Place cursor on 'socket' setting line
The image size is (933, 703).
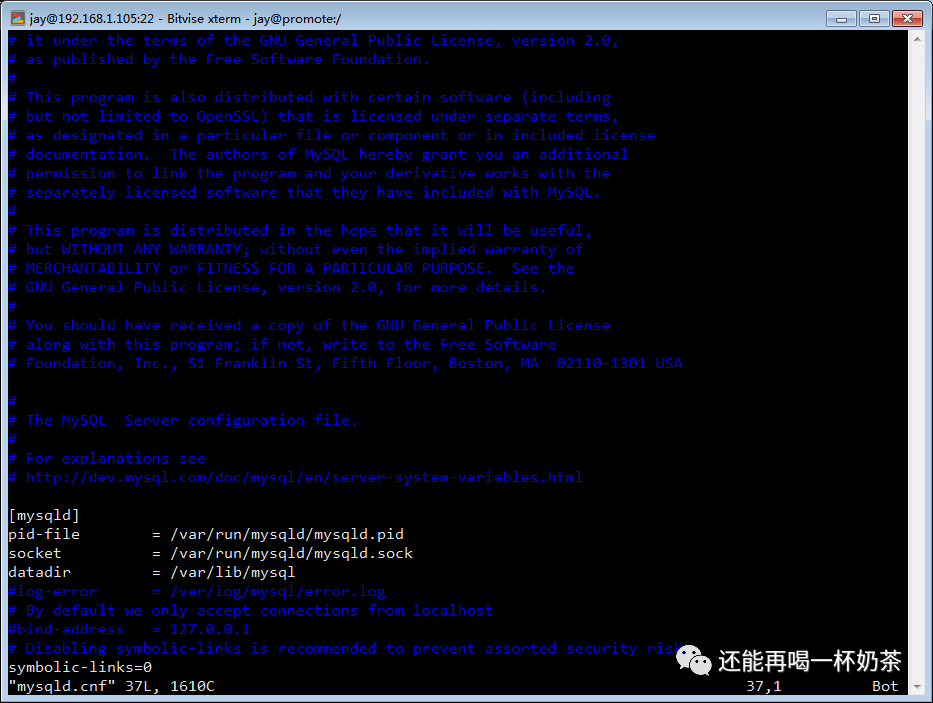[211, 554]
